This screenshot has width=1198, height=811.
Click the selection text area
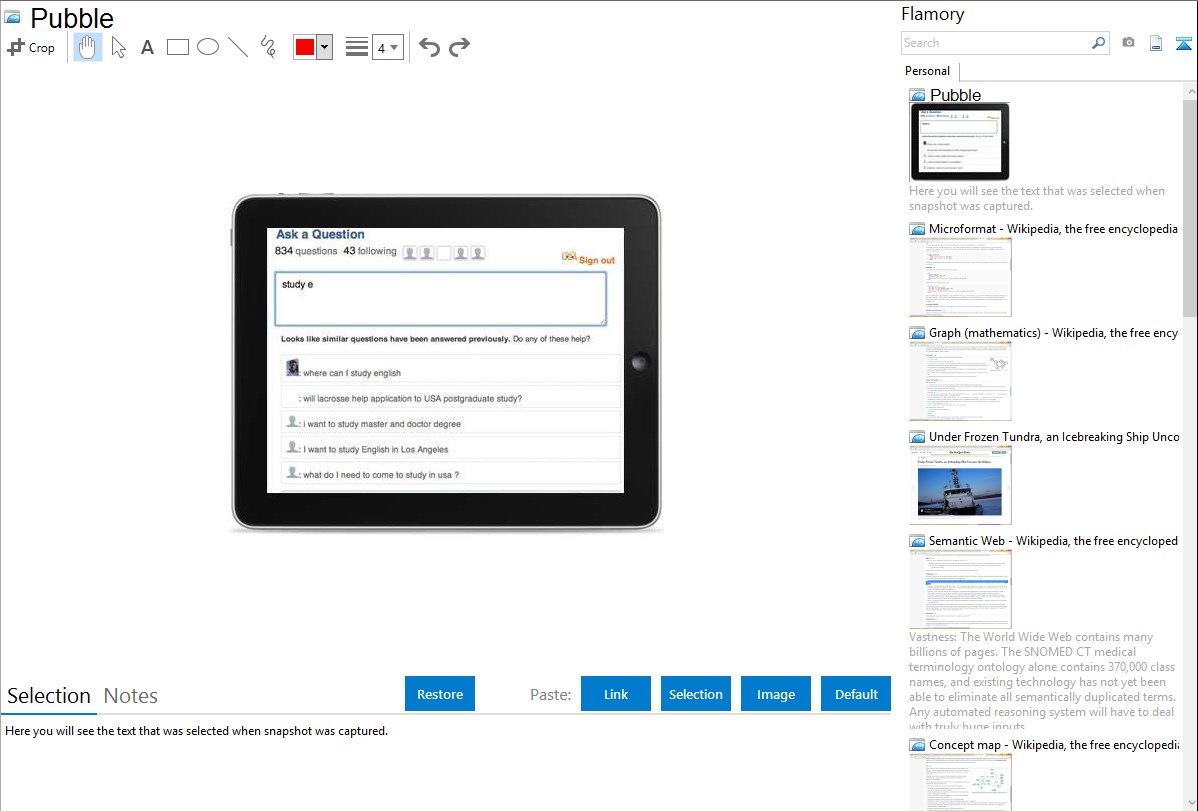click(x=445, y=764)
